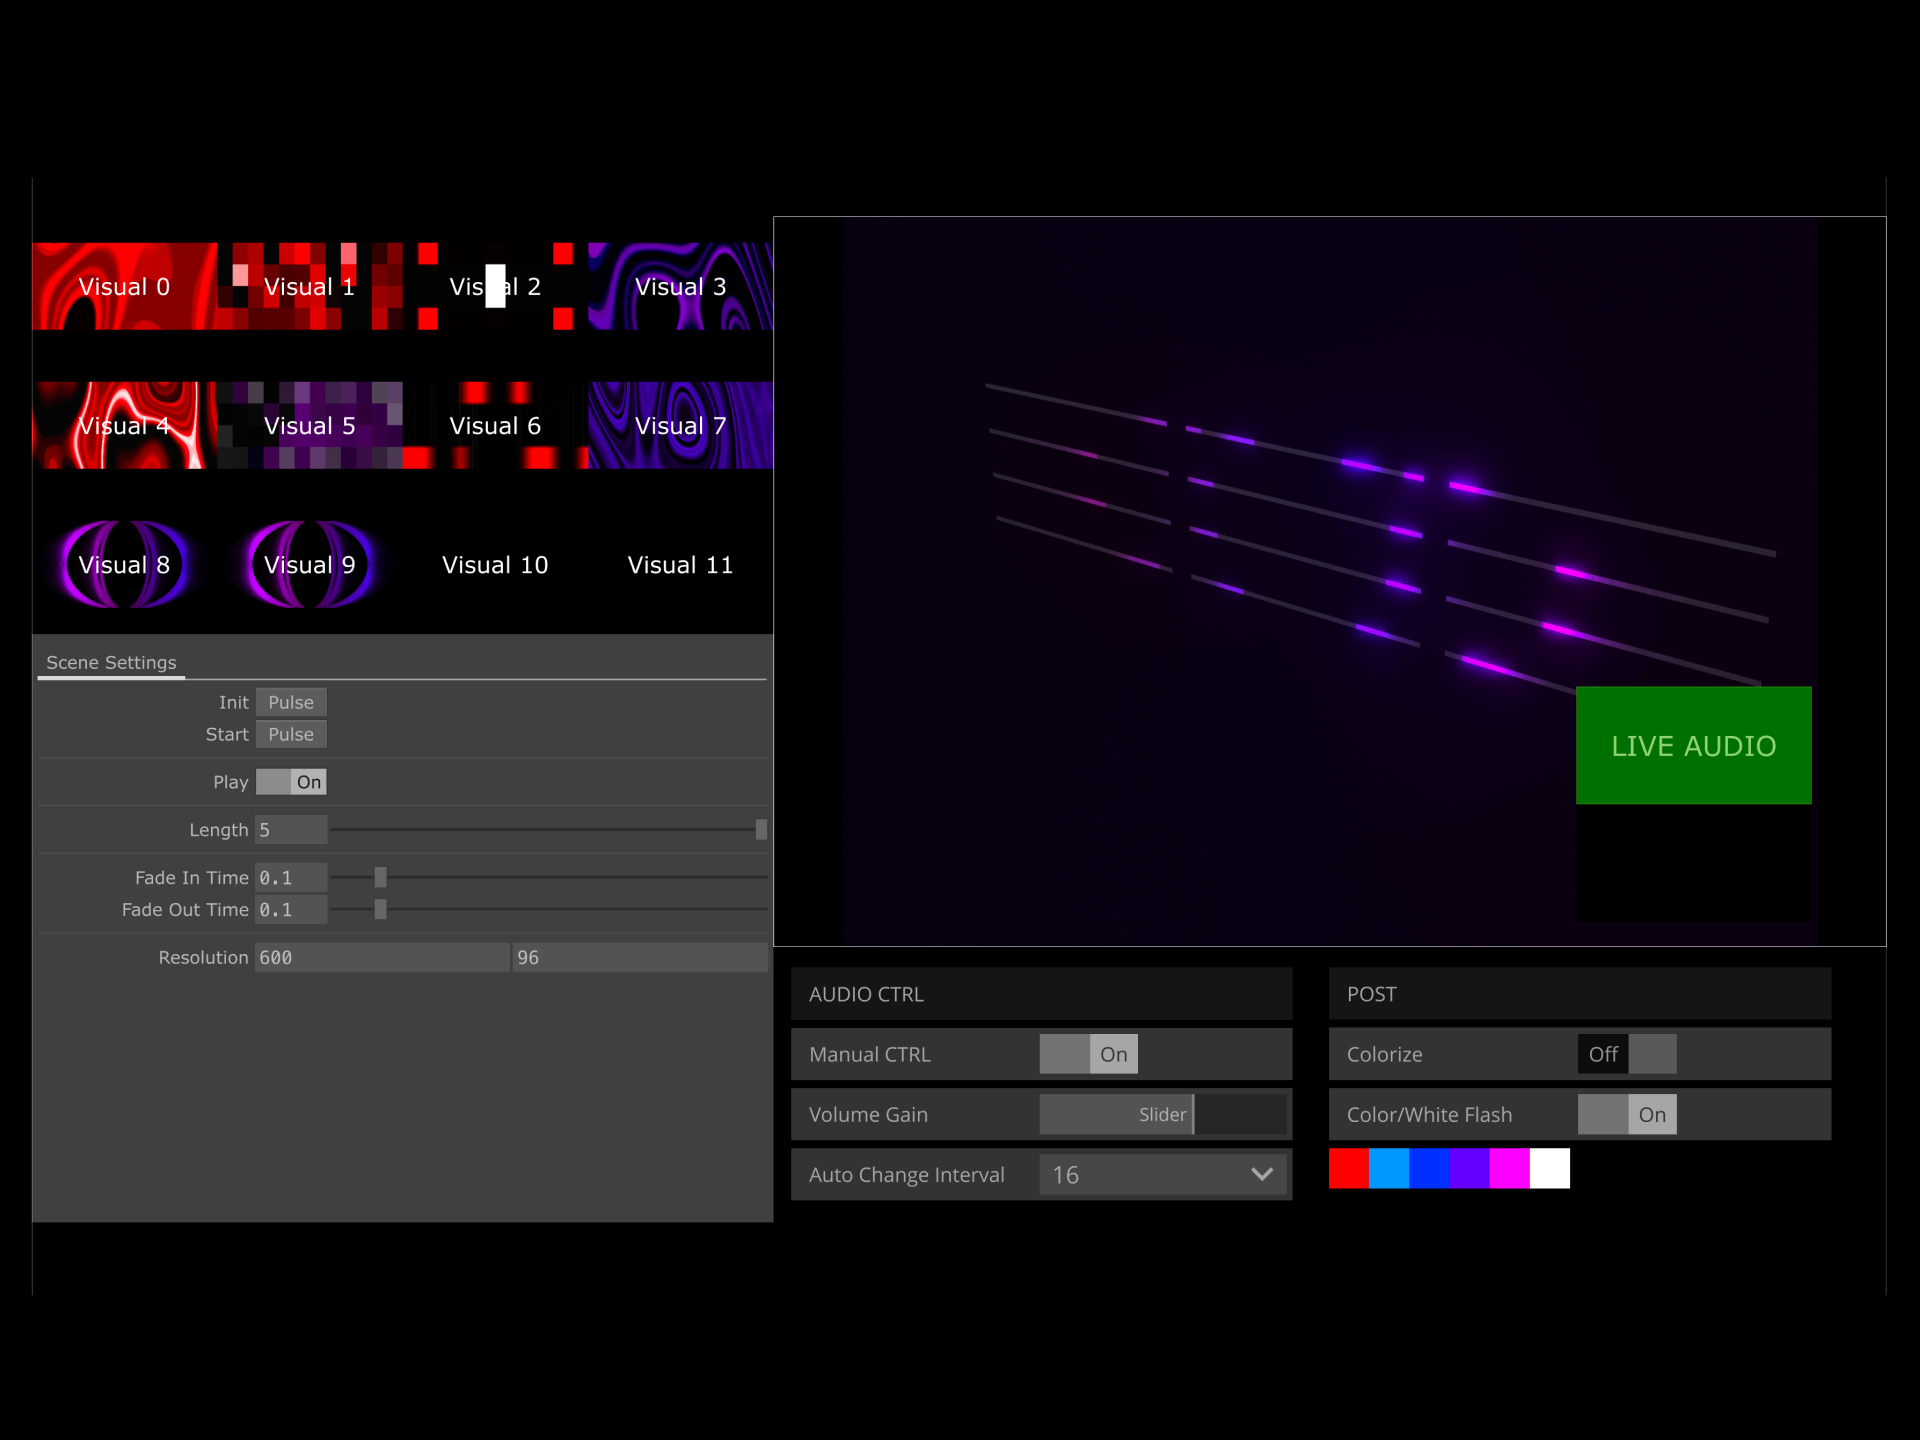Open the Auto Change Interval dropdown
This screenshot has width=1920, height=1440.
[x=1163, y=1174]
